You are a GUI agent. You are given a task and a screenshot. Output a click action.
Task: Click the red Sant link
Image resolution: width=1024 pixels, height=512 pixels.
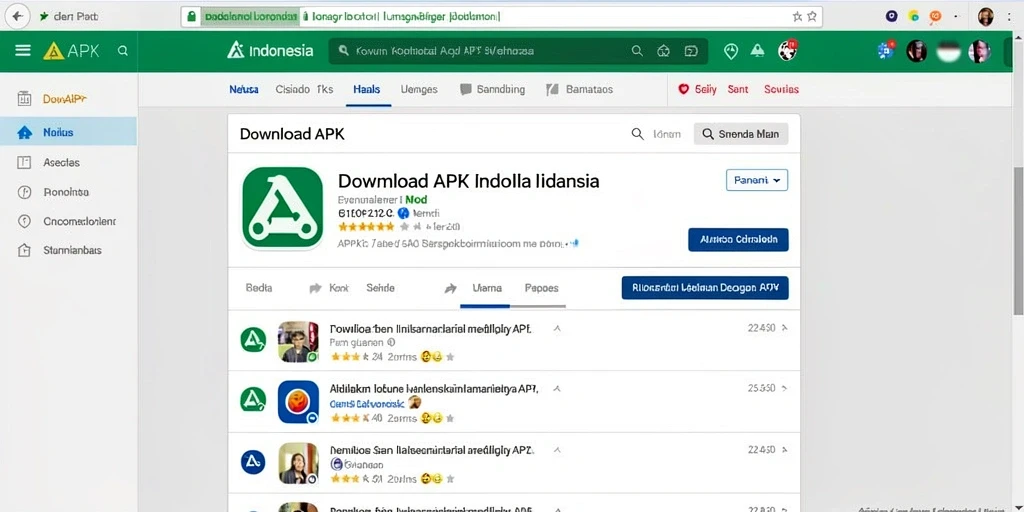point(738,89)
